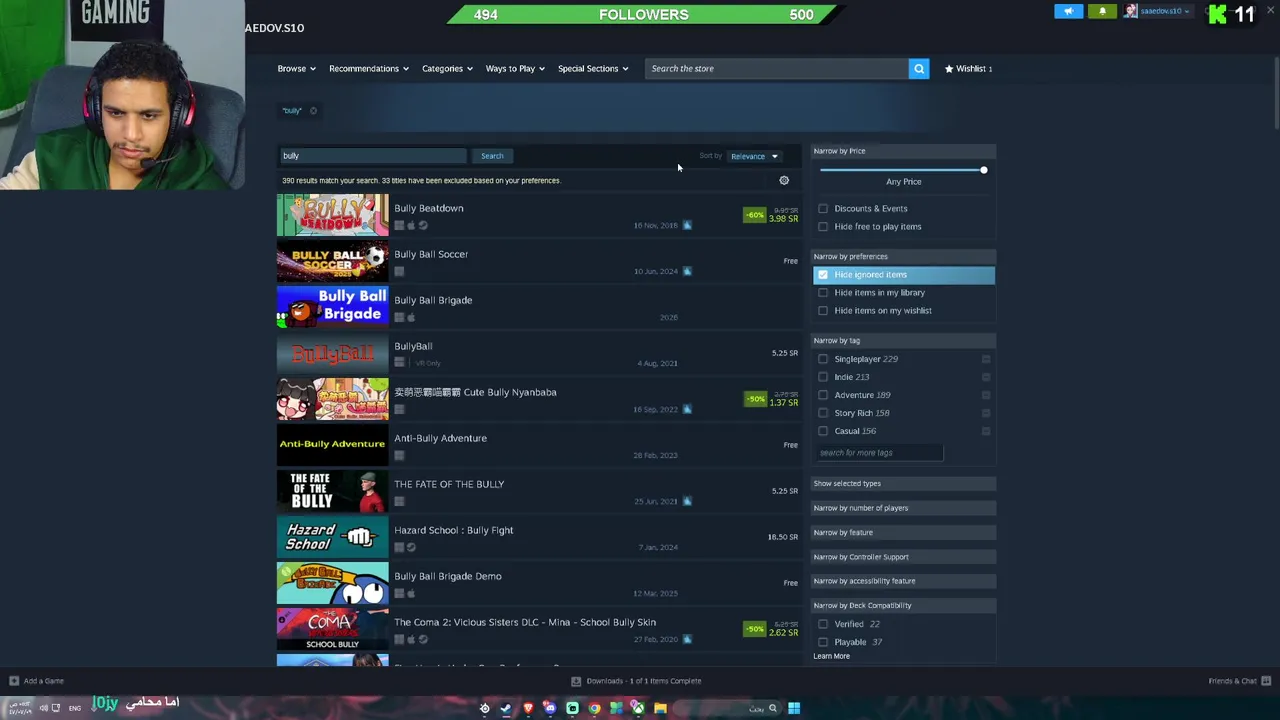Open Google Chrome from the taskbar
This screenshot has width=1280, height=720.
pos(594,708)
